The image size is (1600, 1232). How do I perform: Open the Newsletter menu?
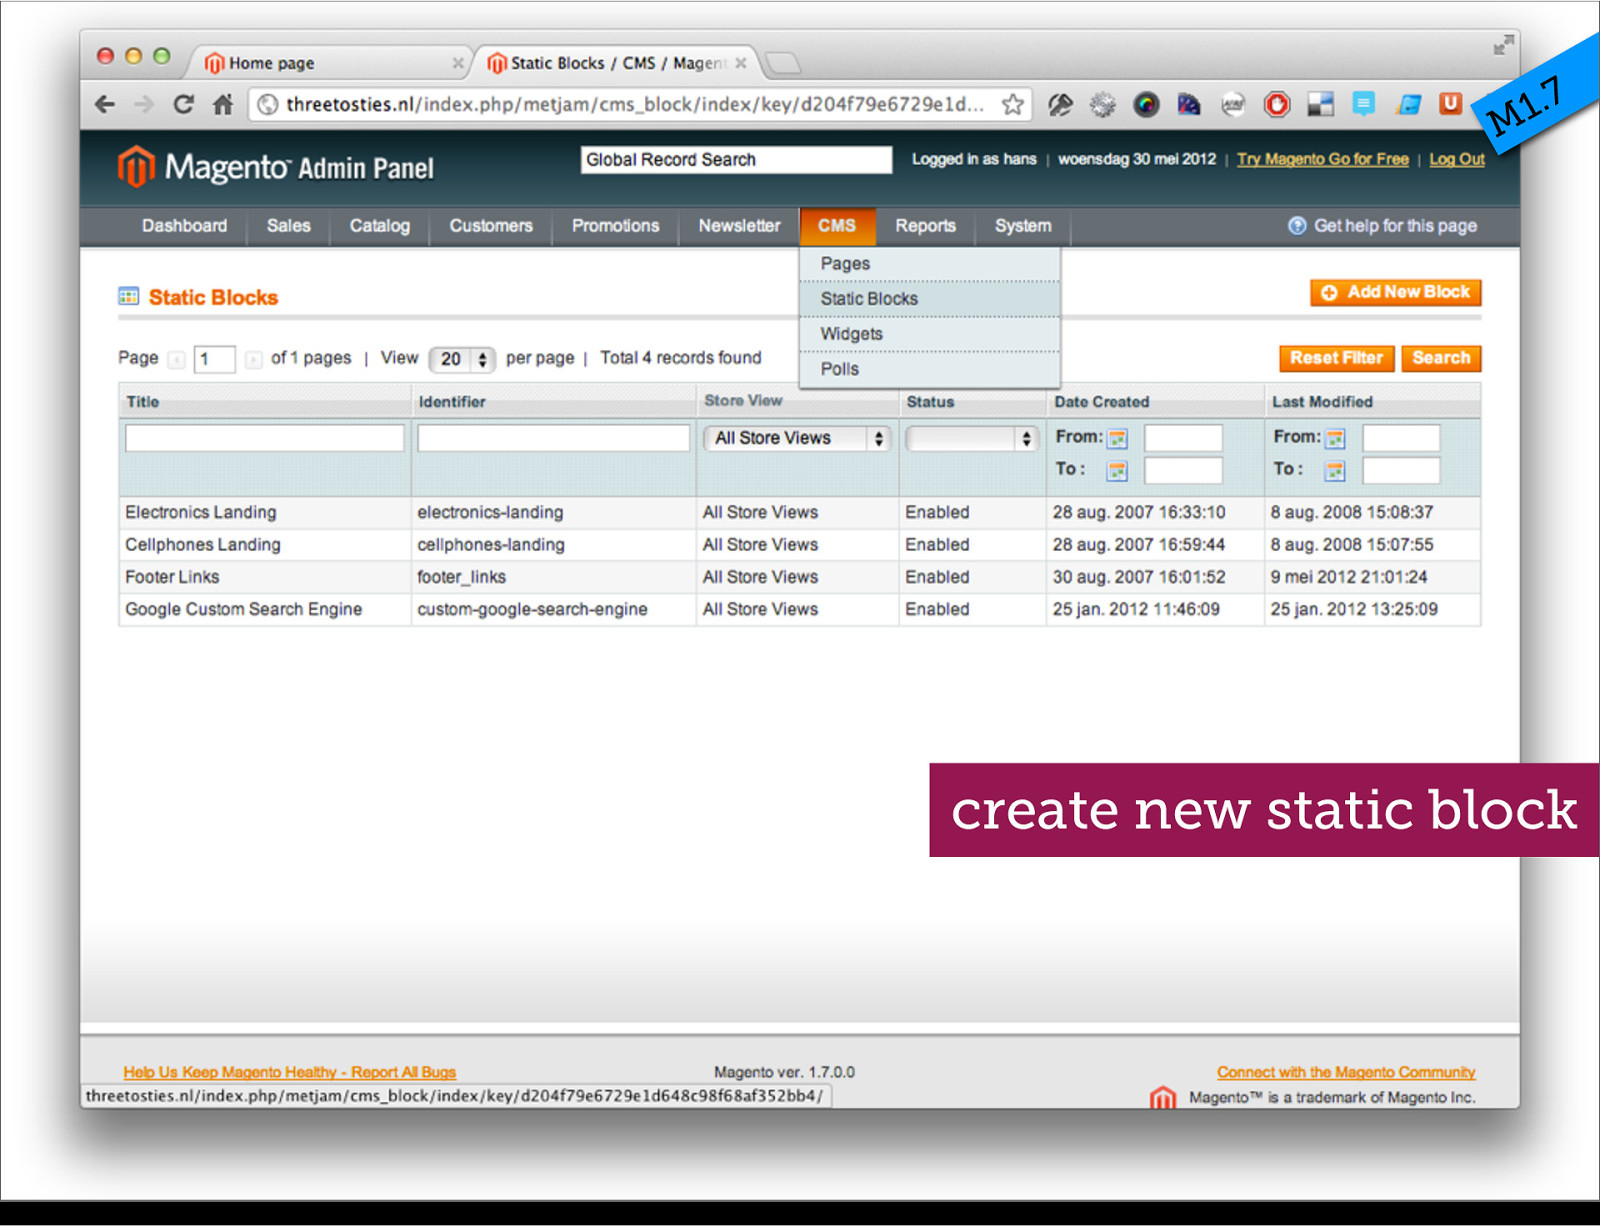[739, 226]
